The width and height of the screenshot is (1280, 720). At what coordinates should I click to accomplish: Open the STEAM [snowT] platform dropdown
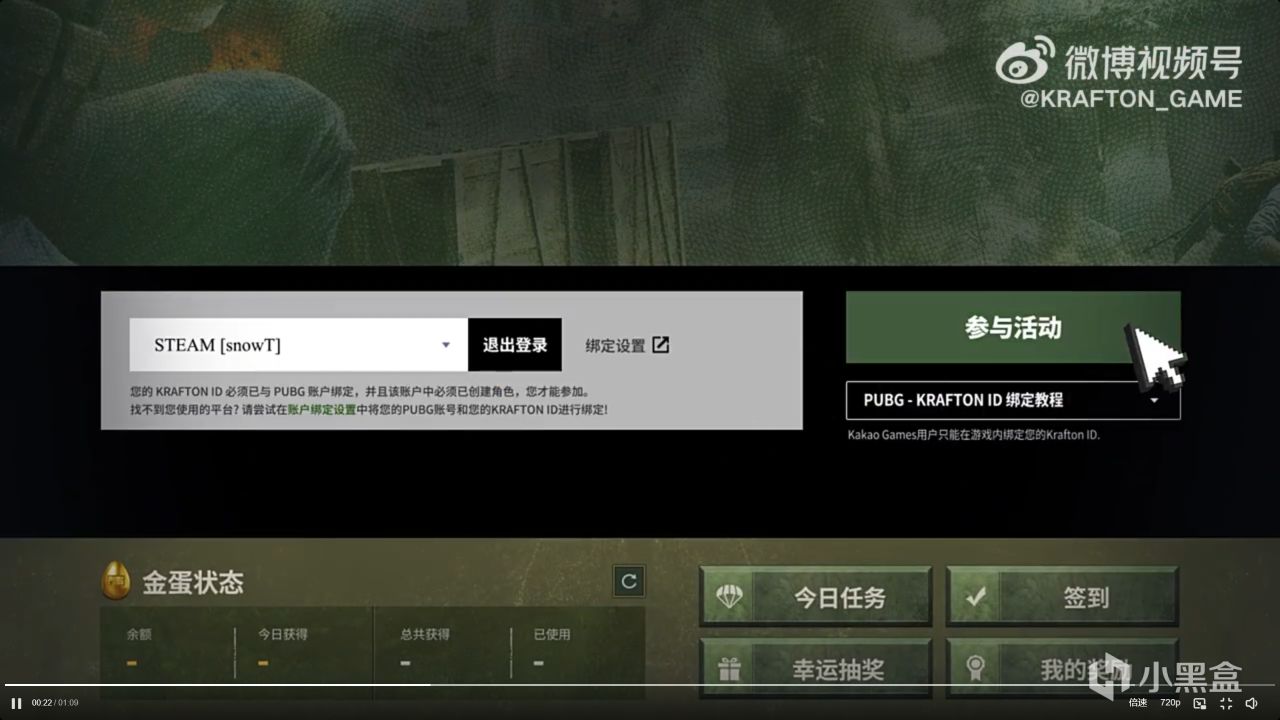[x=299, y=345]
